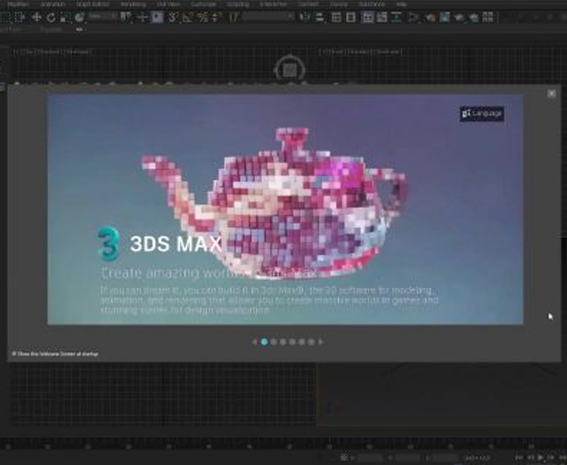Open the Rendered Frame Window icon

(444, 17)
